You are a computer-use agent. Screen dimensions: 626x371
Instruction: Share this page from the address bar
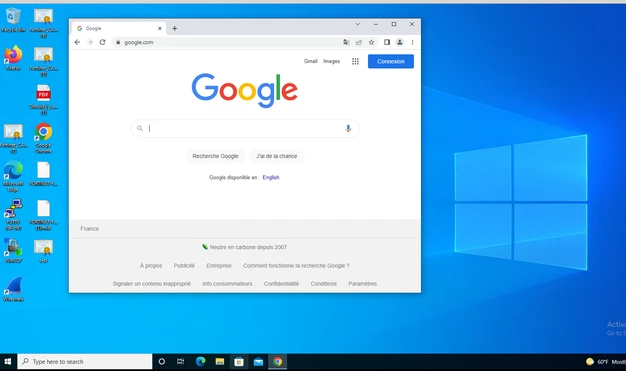click(359, 42)
